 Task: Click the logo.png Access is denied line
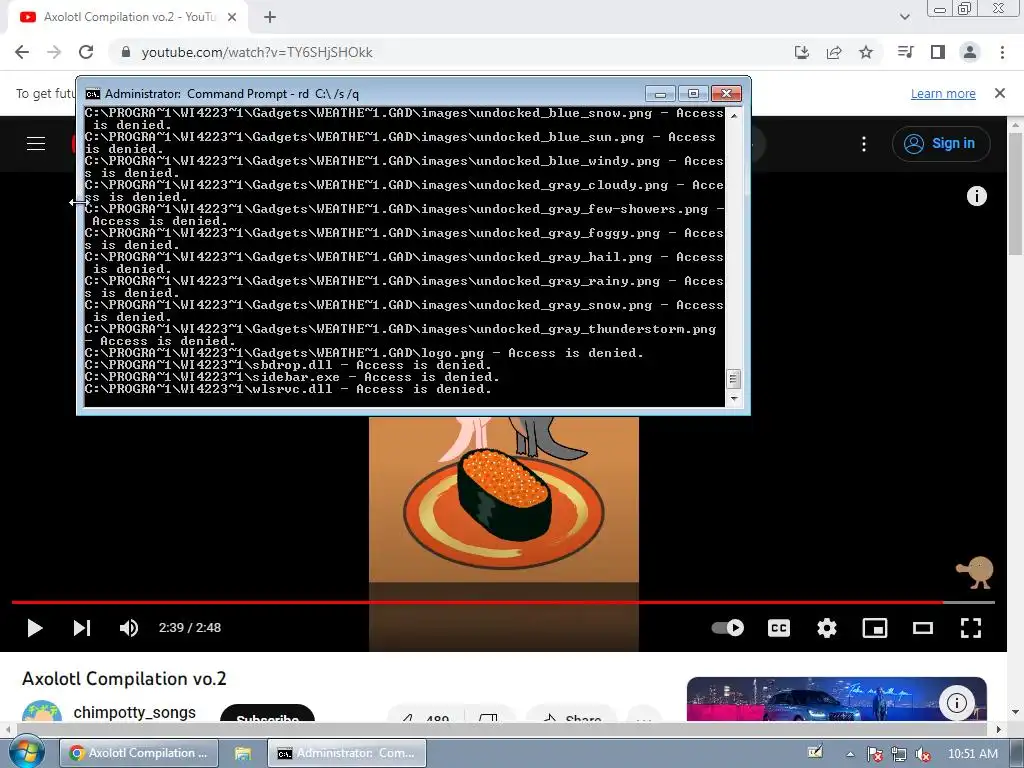[x=364, y=353]
